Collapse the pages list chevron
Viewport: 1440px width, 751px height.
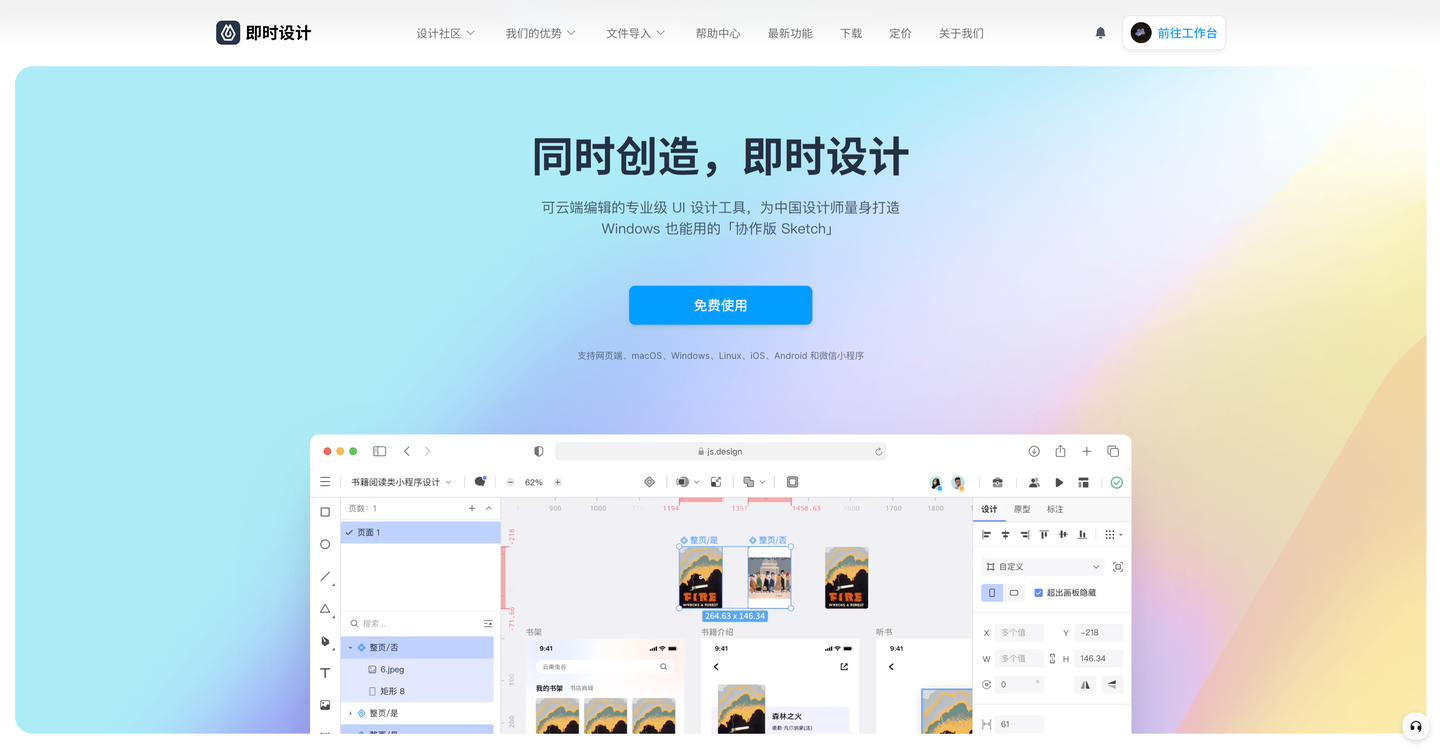(x=489, y=508)
